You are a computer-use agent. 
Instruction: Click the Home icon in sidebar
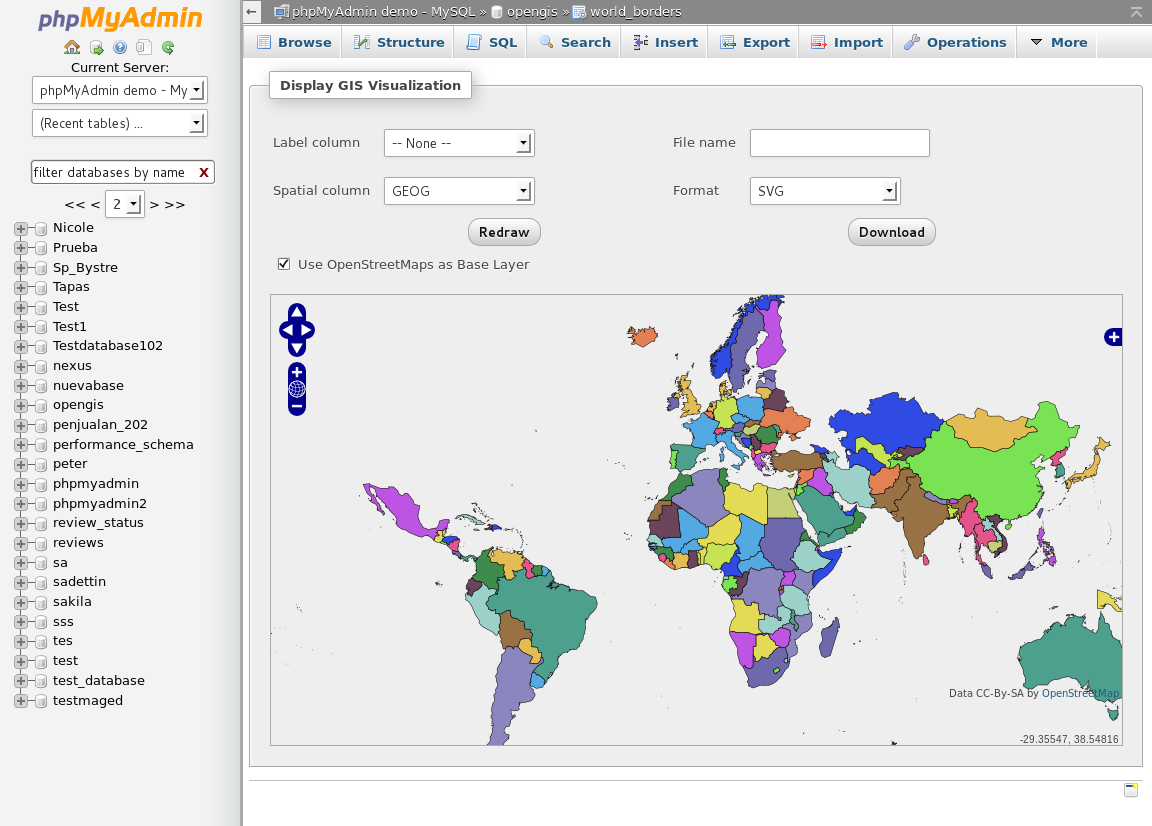coord(72,47)
